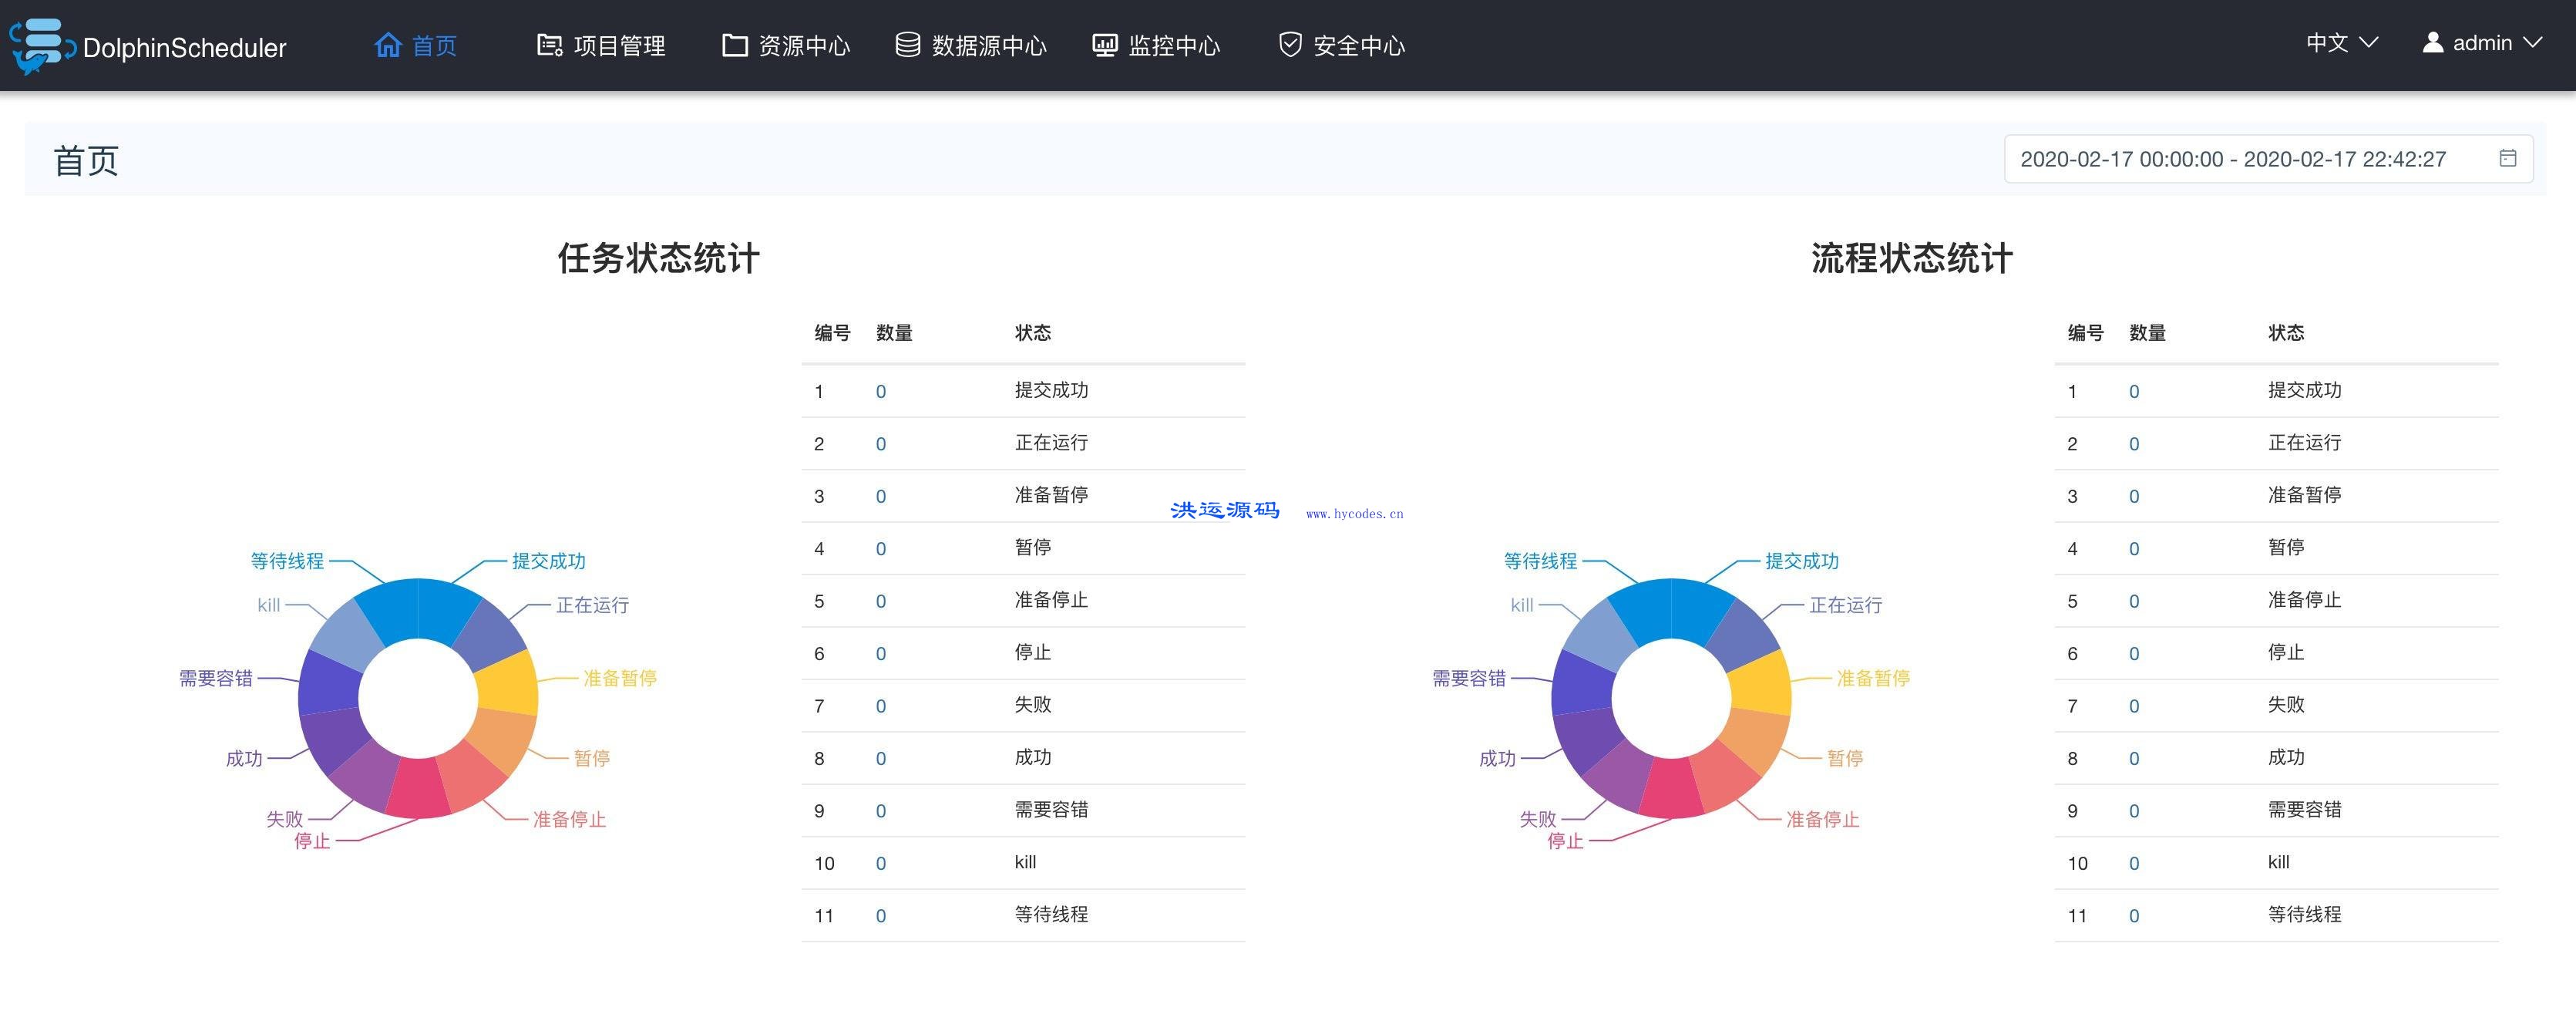Open the date range picker field
Viewport: 2576px width, 1021px height.
(x=2232, y=159)
